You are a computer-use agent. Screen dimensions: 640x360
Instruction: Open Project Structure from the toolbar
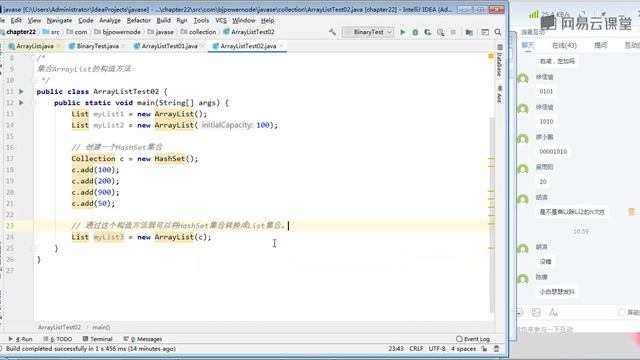click(469, 32)
